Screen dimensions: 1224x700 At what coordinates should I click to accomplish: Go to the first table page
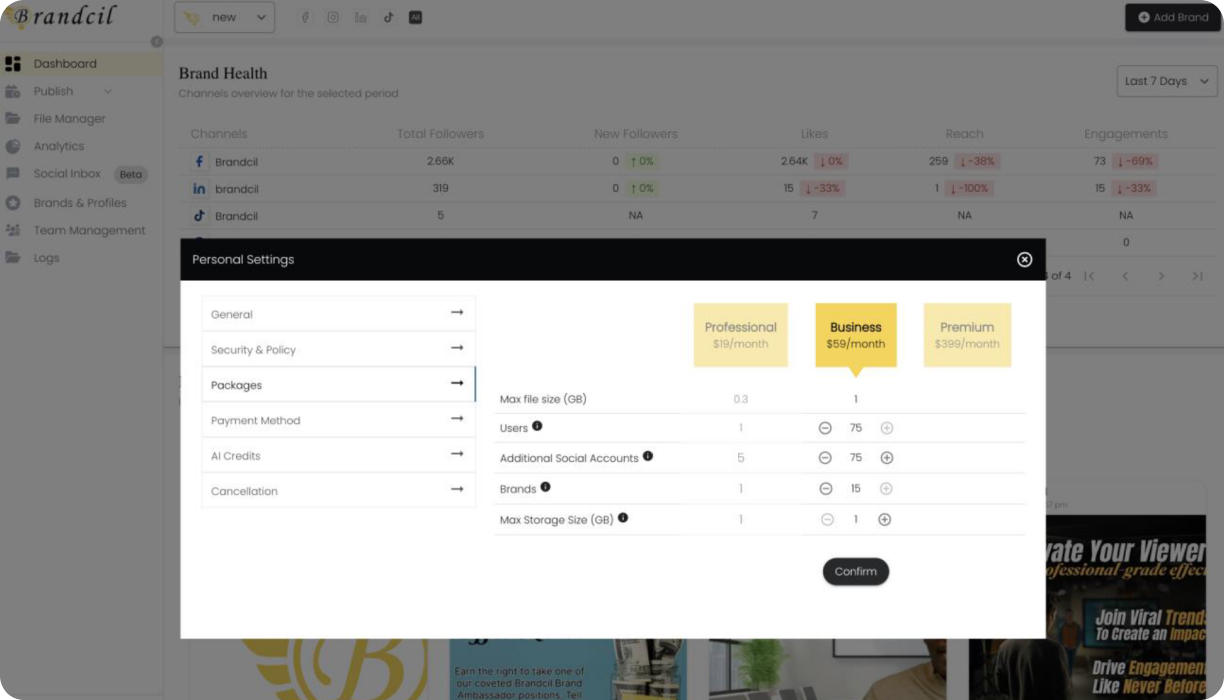pyautogui.click(x=1089, y=276)
